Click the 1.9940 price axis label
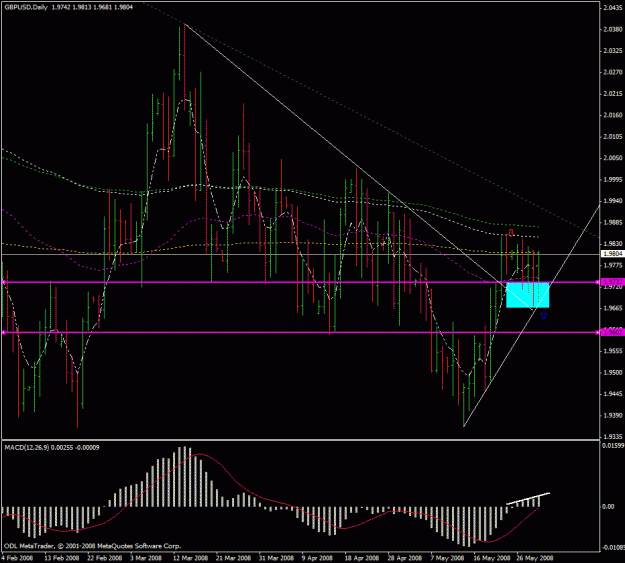Viewport: 625px width, 563px height. 613,201
